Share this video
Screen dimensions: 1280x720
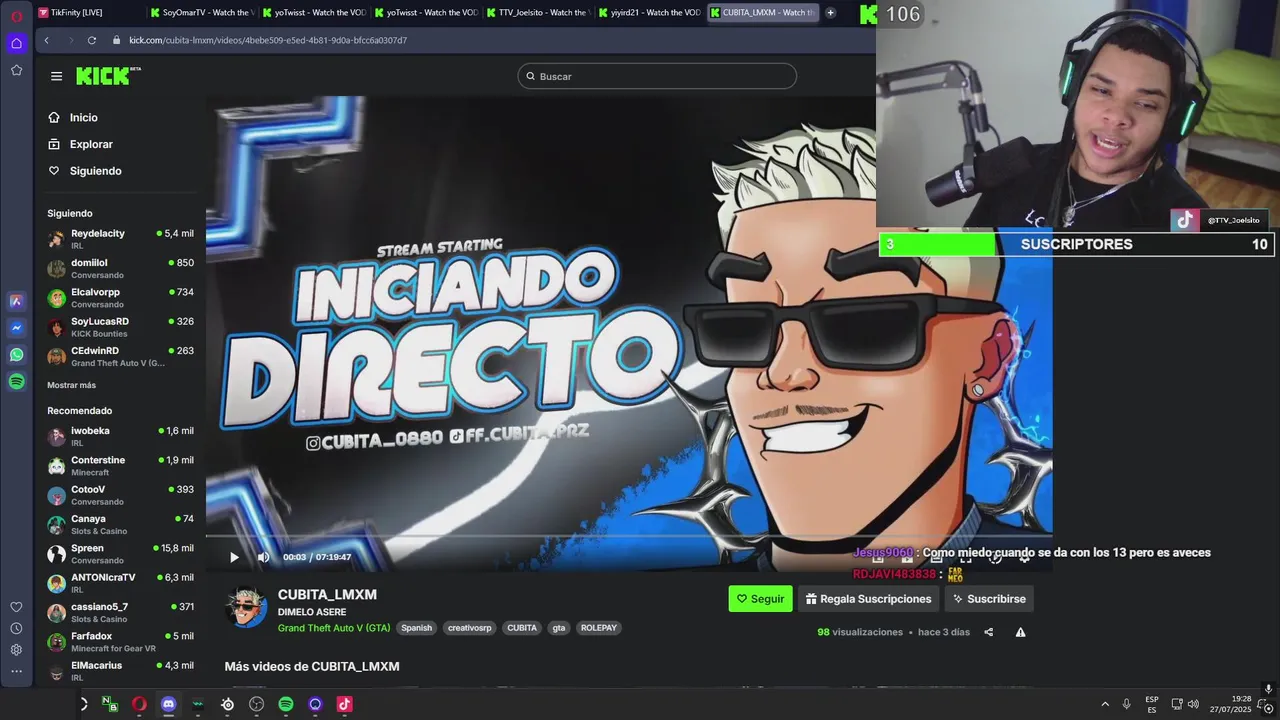click(988, 632)
